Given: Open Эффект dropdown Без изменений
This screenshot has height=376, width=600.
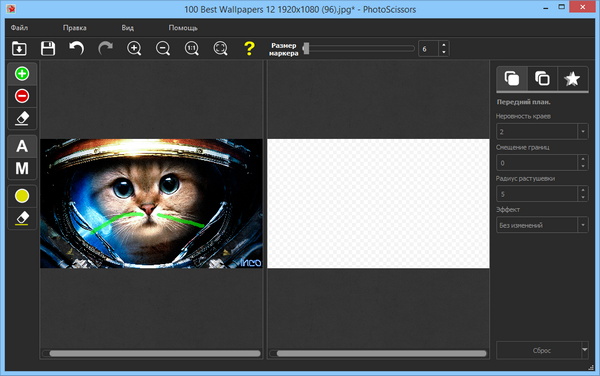Looking at the screenshot, I should click(542, 225).
